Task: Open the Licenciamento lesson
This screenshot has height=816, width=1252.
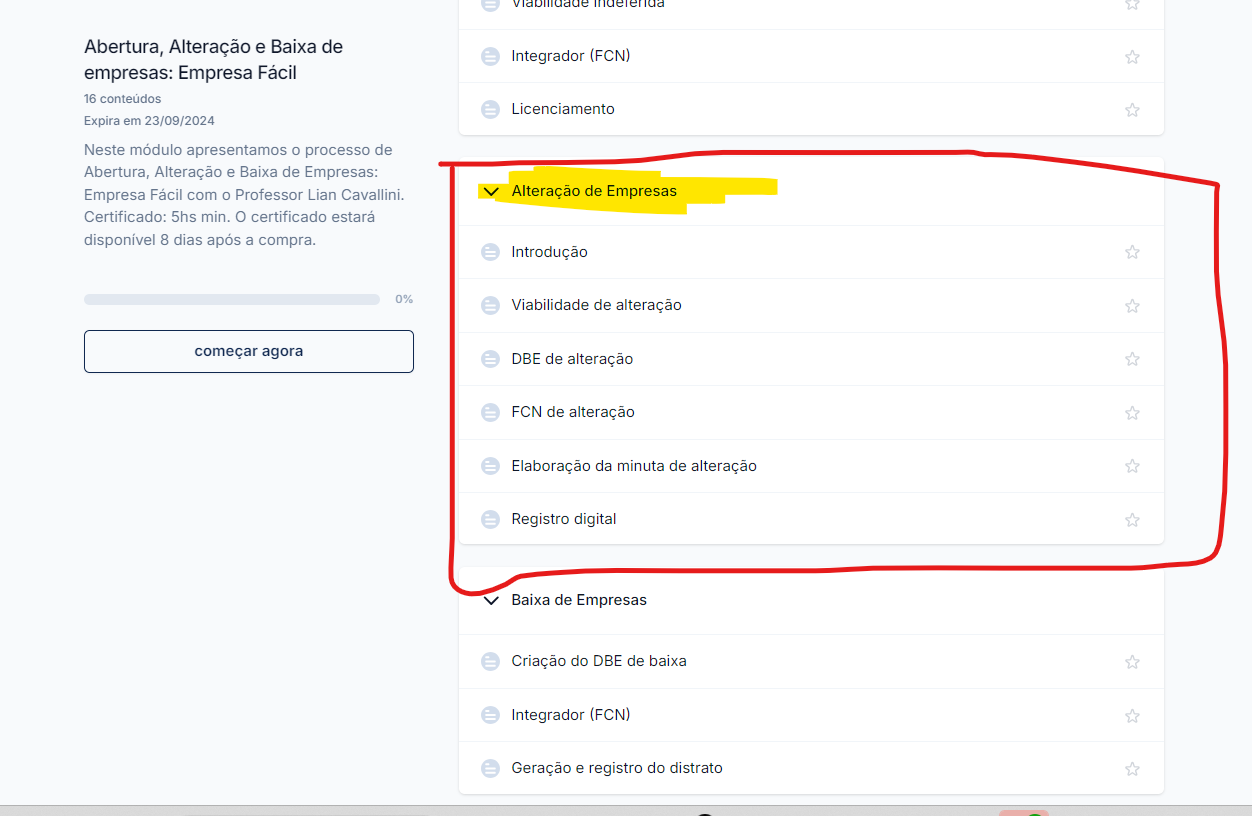Action: (x=563, y=109)
